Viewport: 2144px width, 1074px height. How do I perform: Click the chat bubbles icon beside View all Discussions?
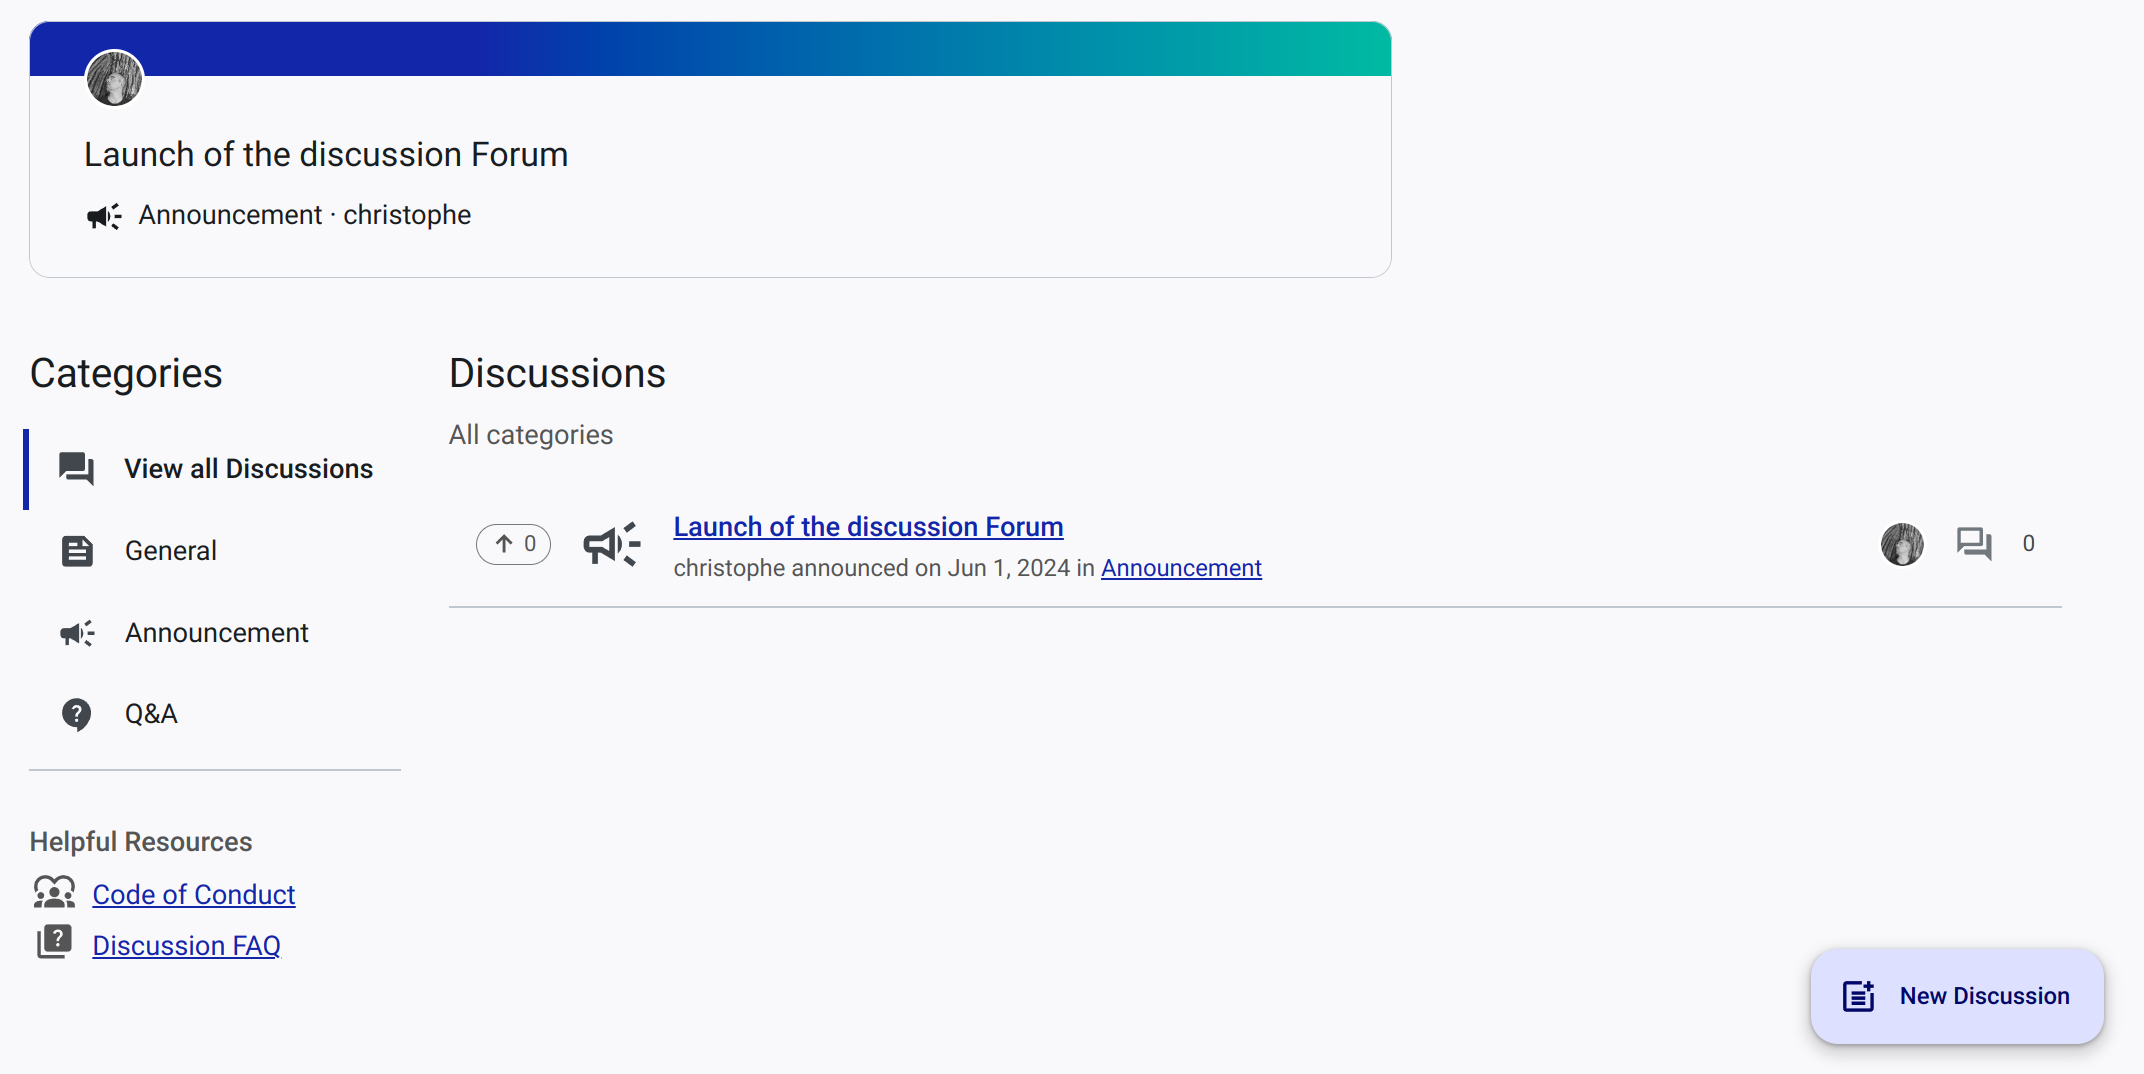[x=76, y=469]
